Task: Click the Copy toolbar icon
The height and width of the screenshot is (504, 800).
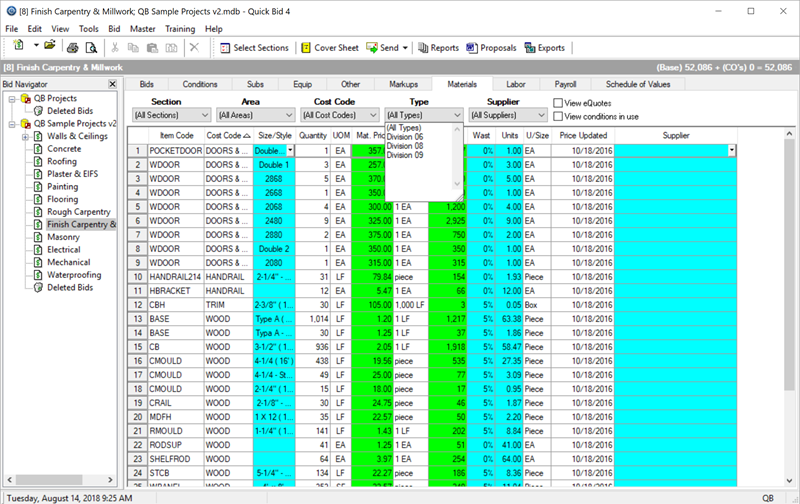Action: tap(133, 48)
